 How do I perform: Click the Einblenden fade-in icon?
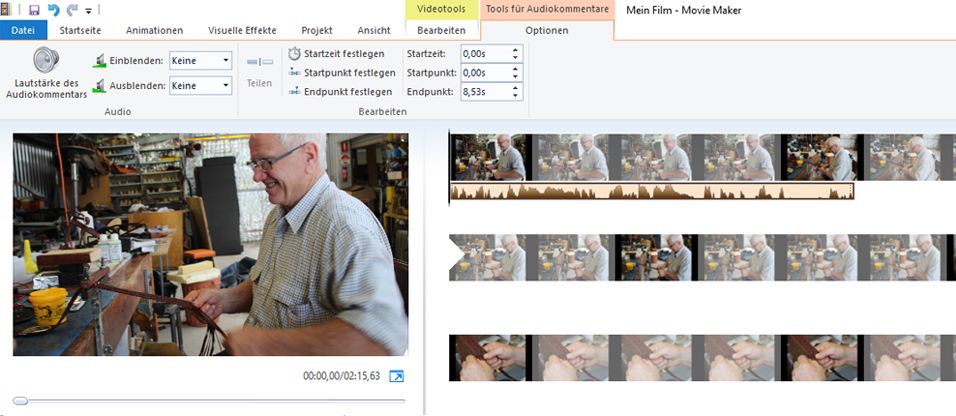(99, 60)
